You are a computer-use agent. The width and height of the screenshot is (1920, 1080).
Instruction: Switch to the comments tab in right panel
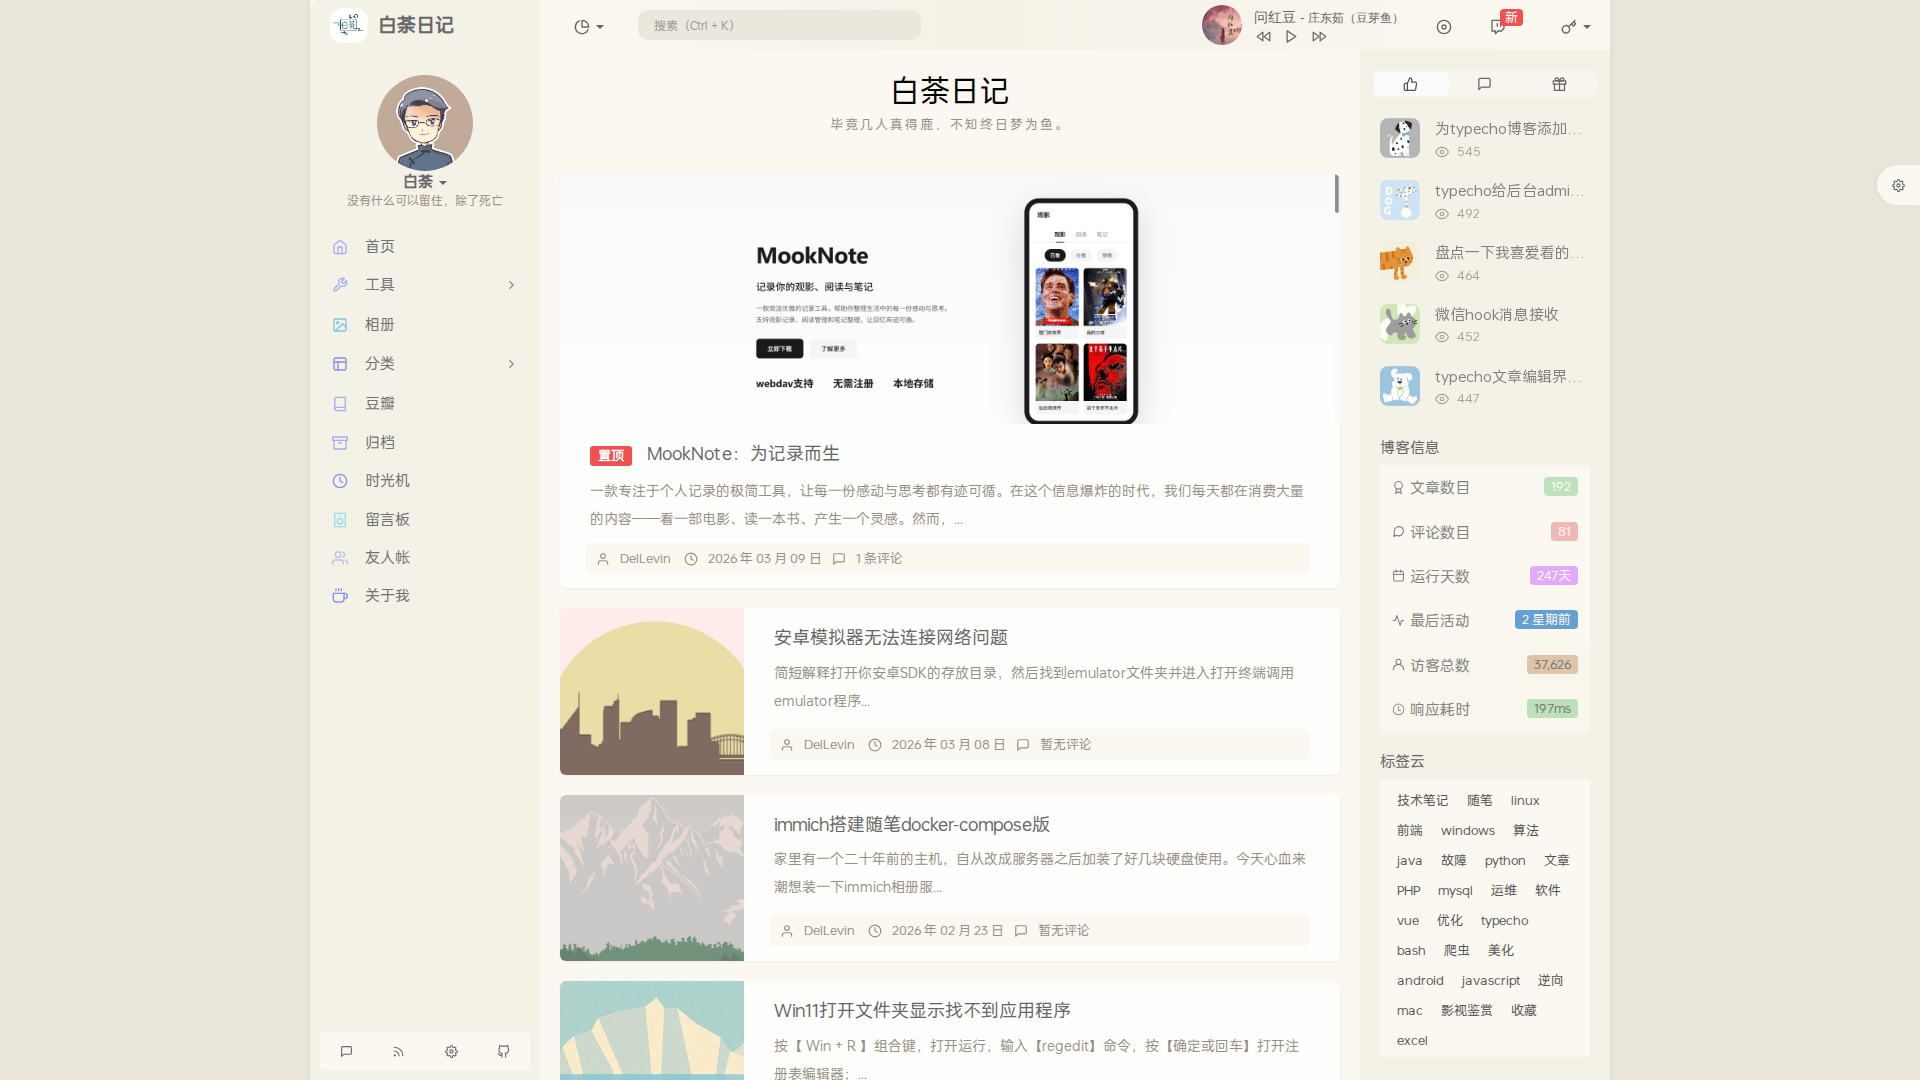[x=1484, y=84]
